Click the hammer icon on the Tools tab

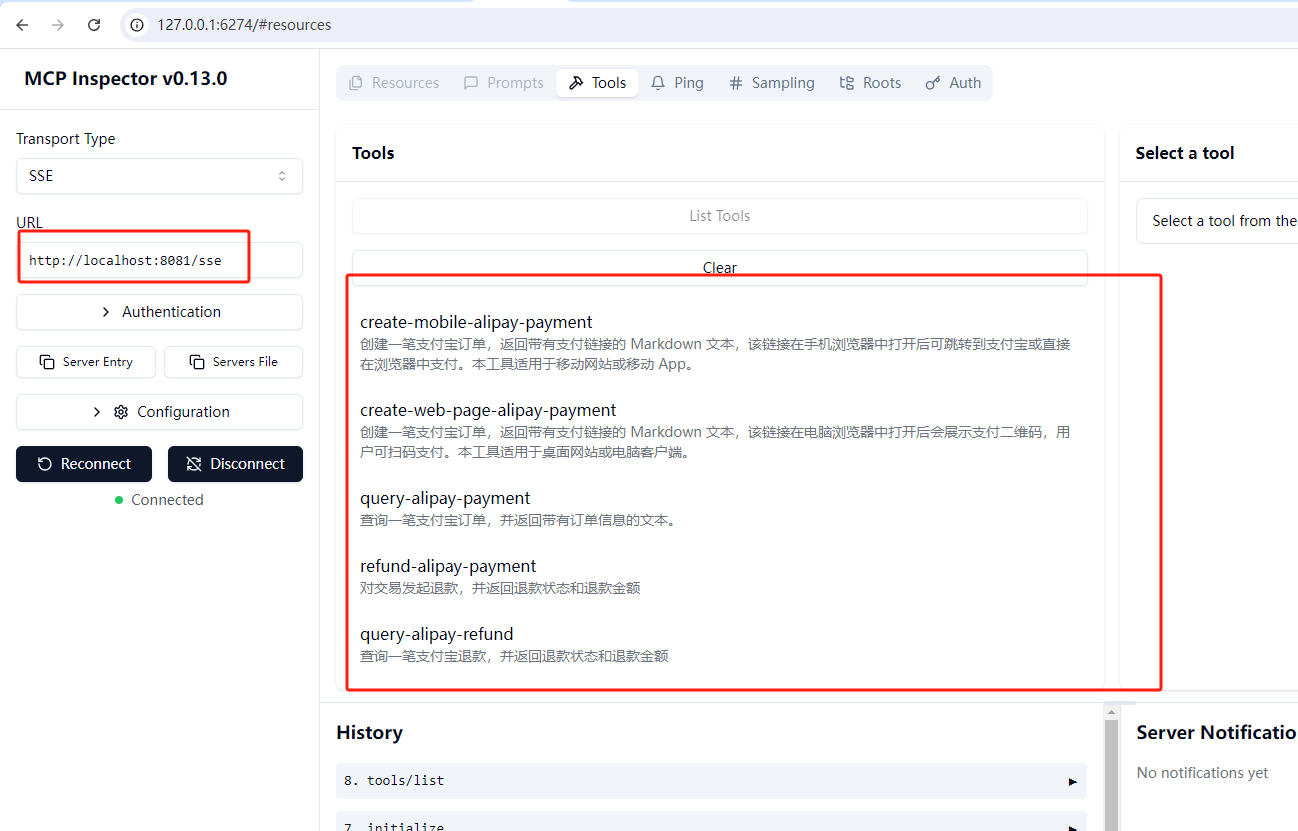pyautogui.click(x=575, y=83)
